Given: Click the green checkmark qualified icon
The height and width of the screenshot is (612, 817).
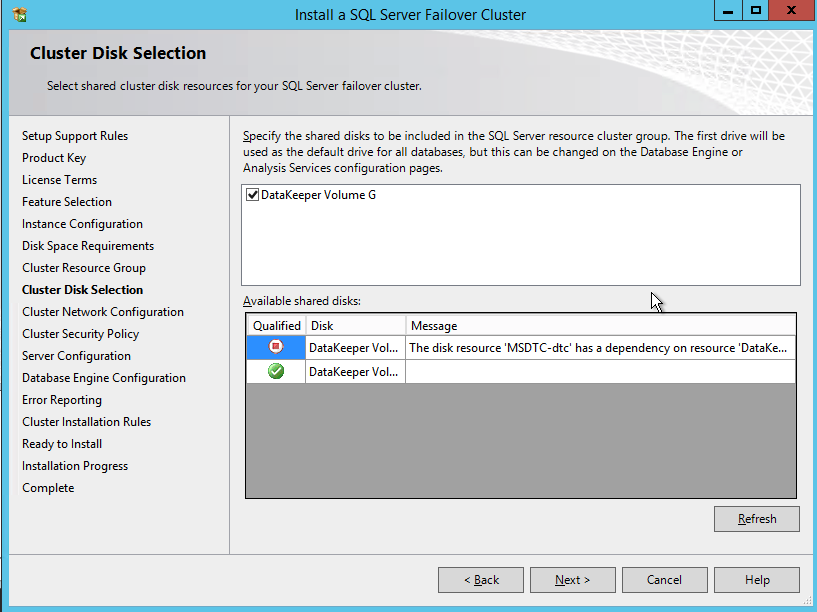Looking at the screenshot, I should (276, 372).
